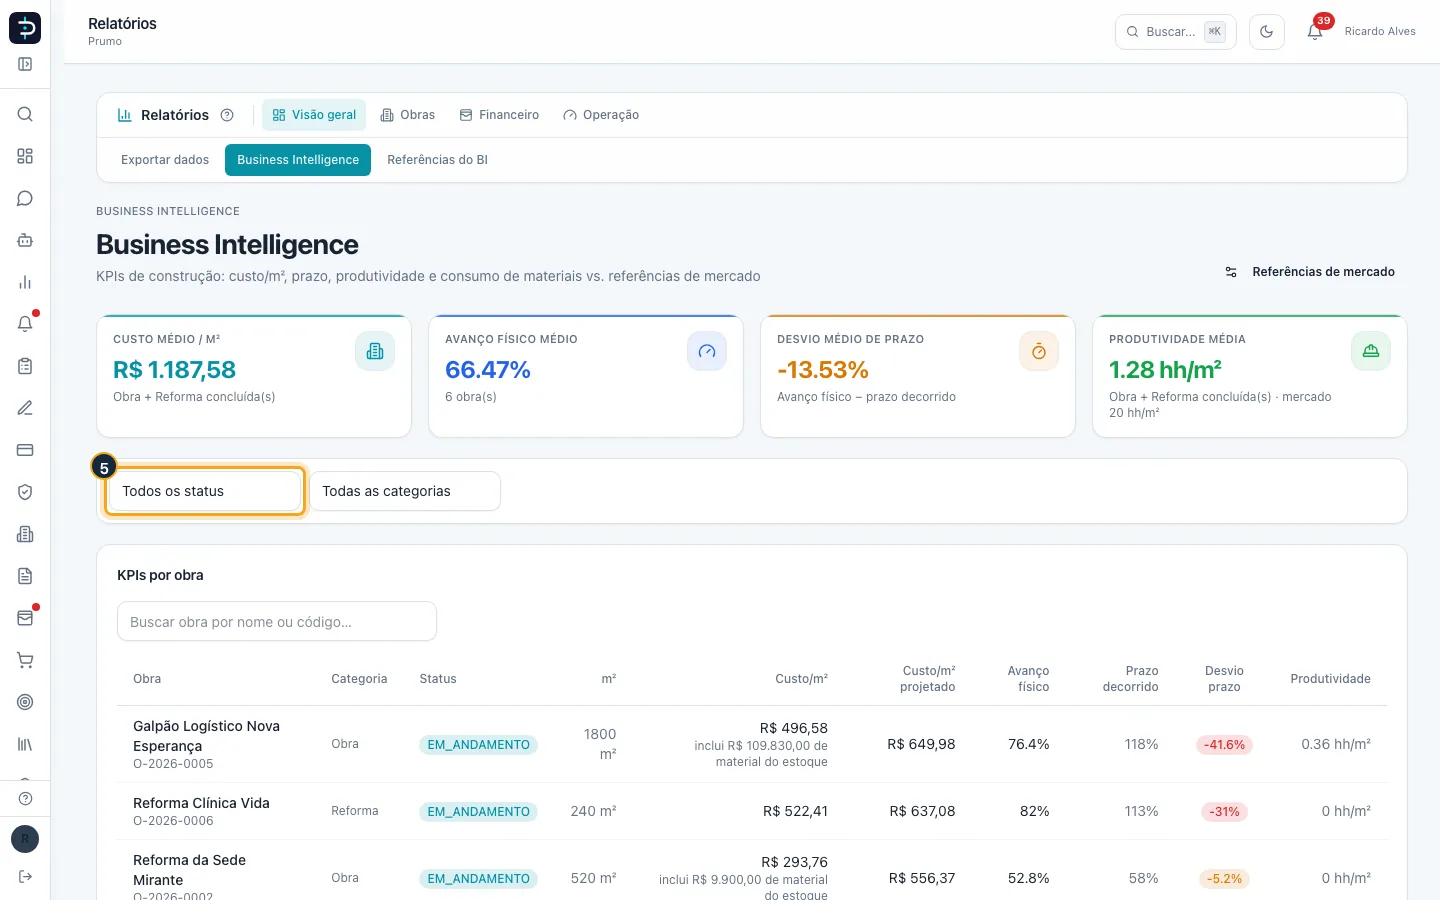Screen dimensions: 1440x900
Task: Toggle dark mode with the moon button
Action: 1267,32
